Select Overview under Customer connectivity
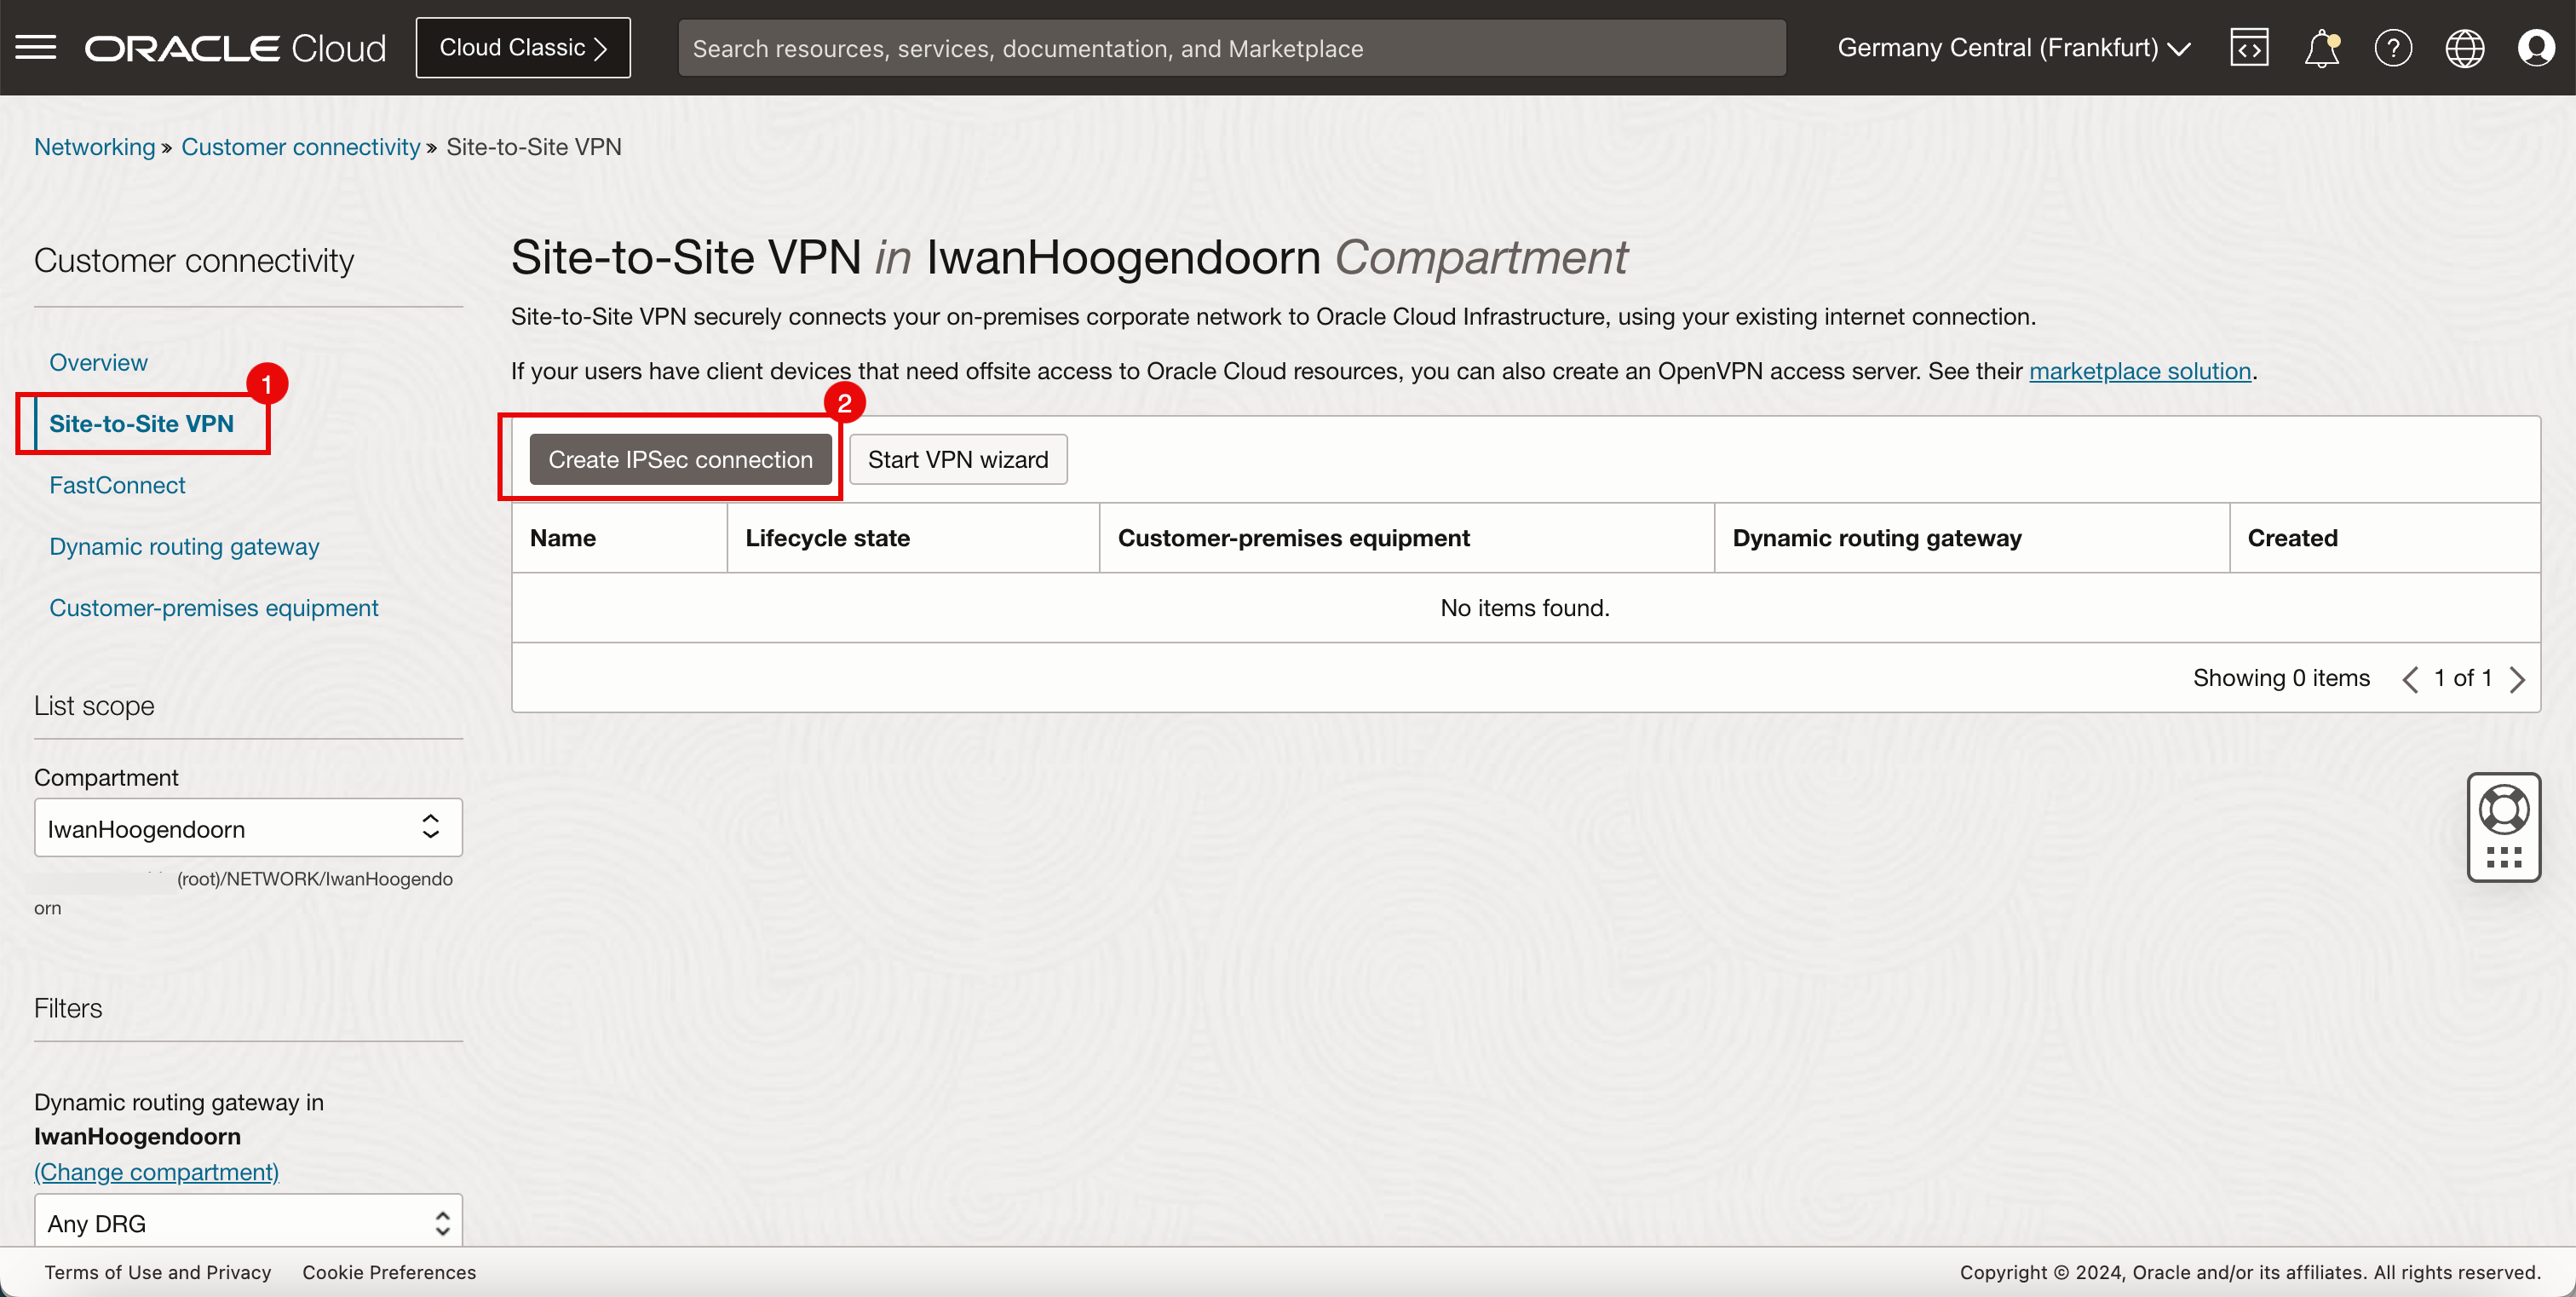The height and width of the screenshot is (1297, 2576). point(98,360)
